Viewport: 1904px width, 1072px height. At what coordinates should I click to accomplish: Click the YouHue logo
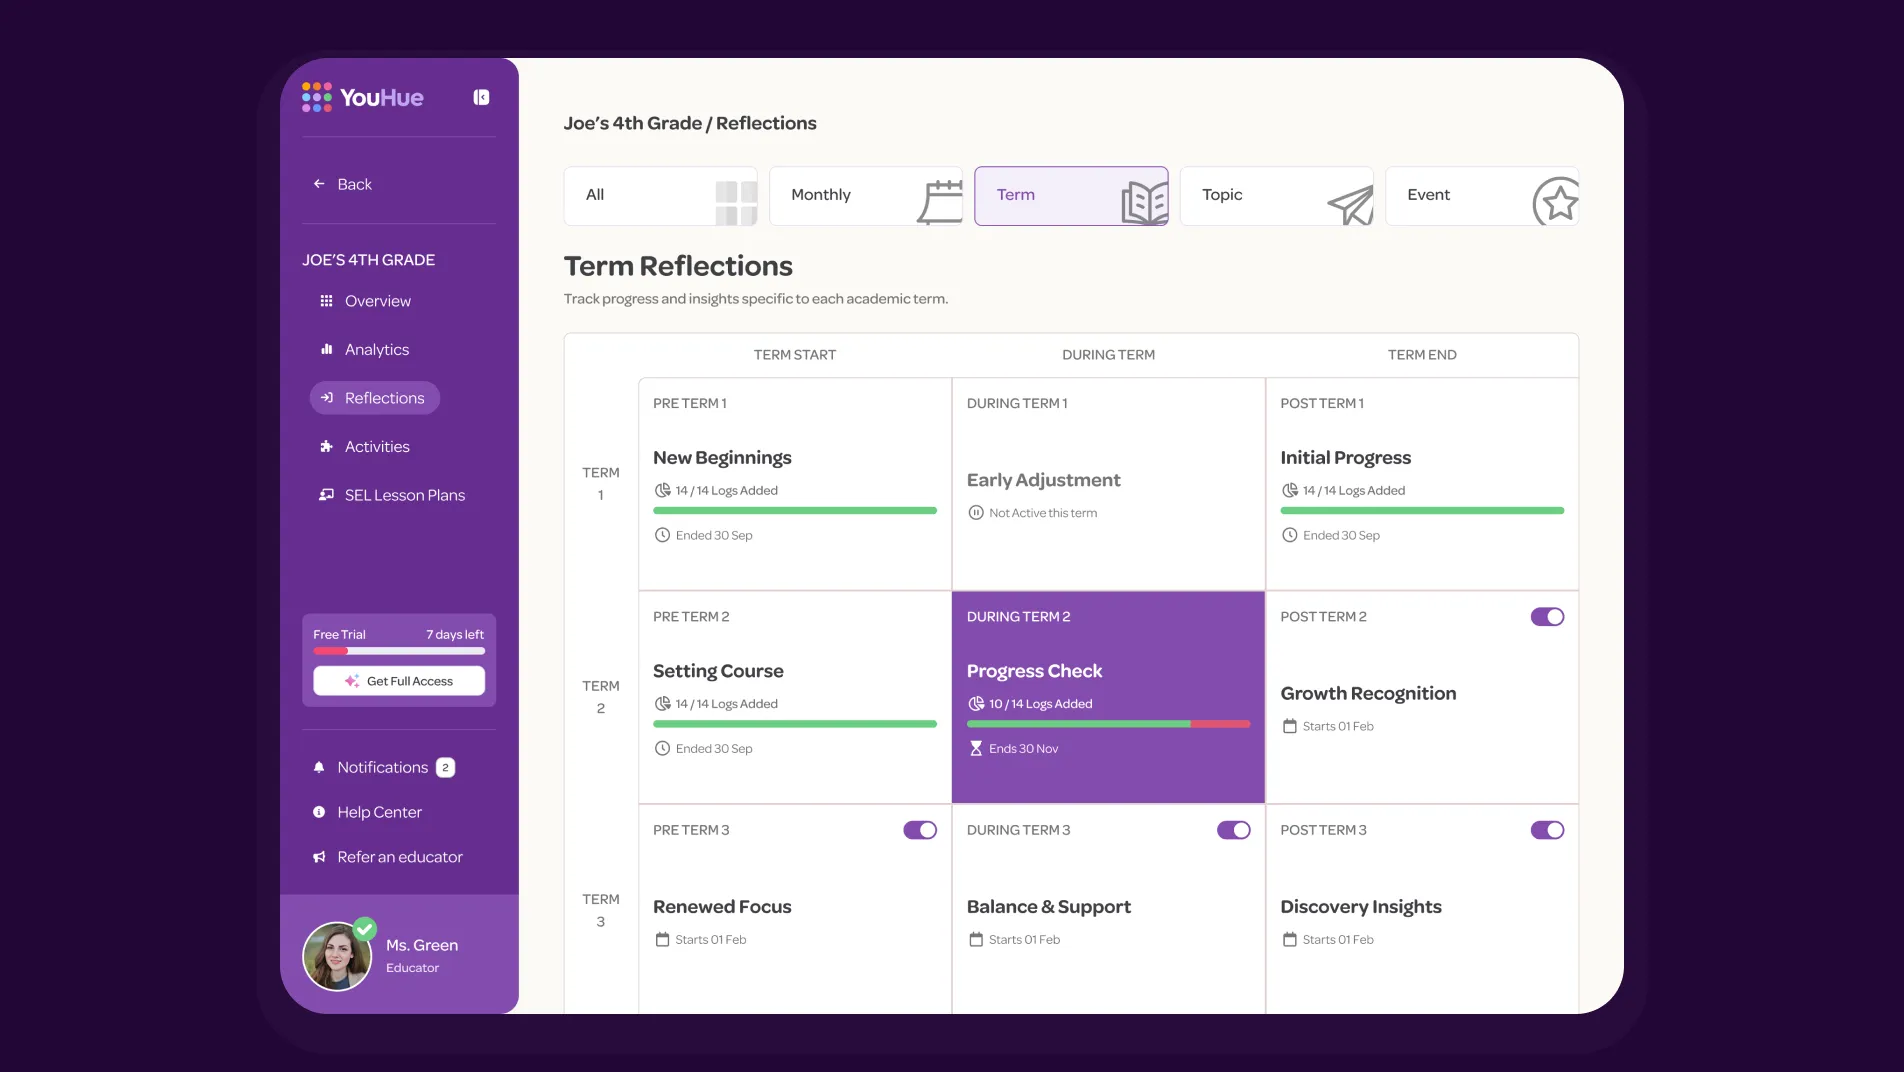tap(363, 97)
